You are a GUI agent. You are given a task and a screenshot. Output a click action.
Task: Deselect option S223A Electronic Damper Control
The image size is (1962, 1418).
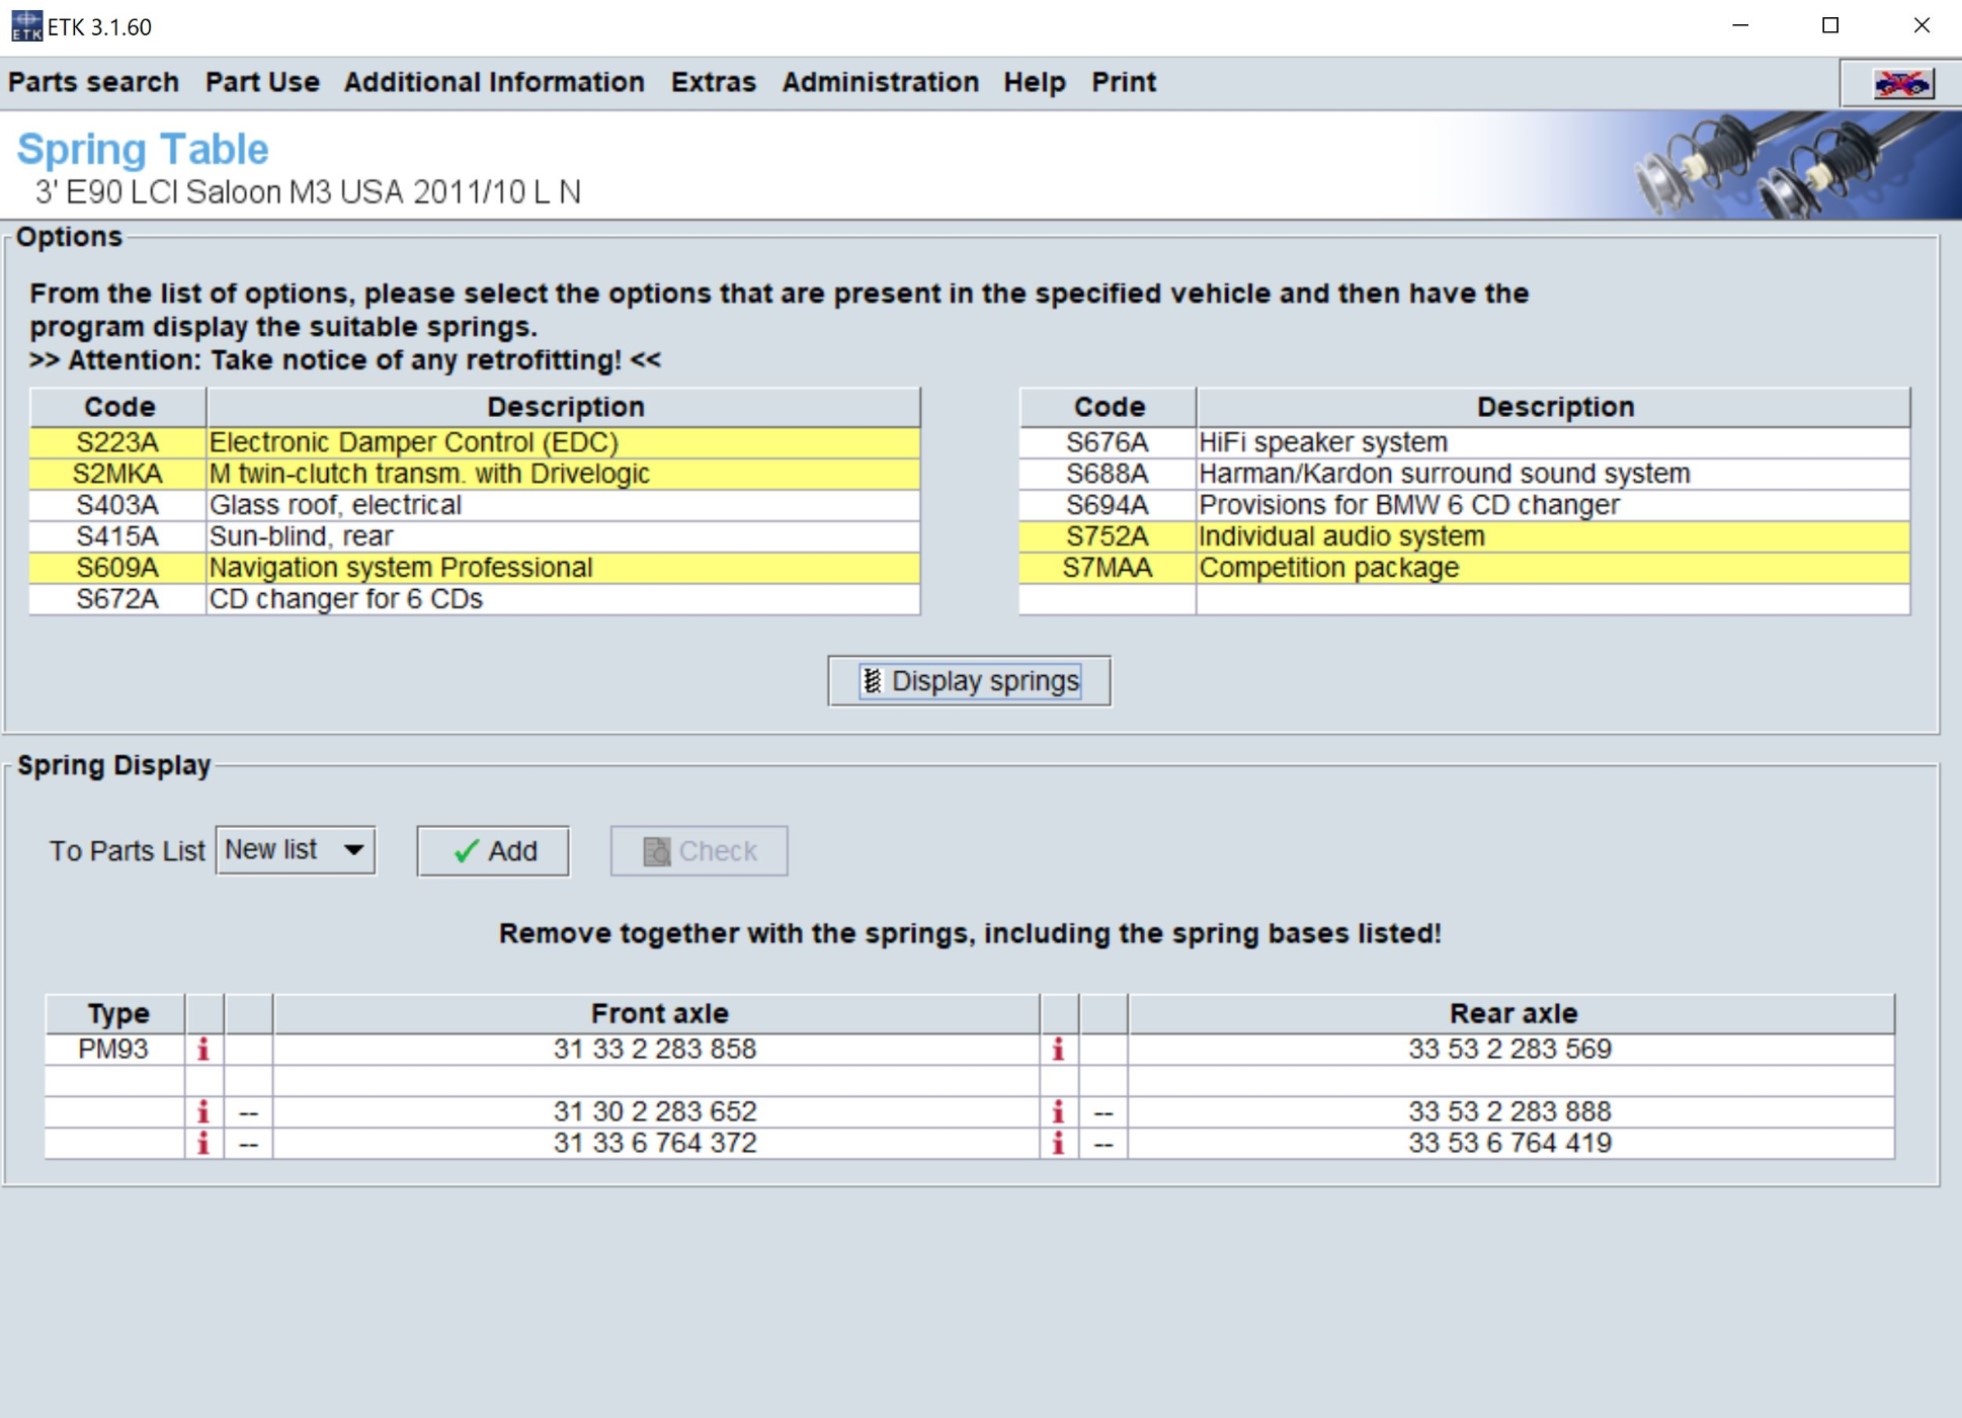(475, 442)
